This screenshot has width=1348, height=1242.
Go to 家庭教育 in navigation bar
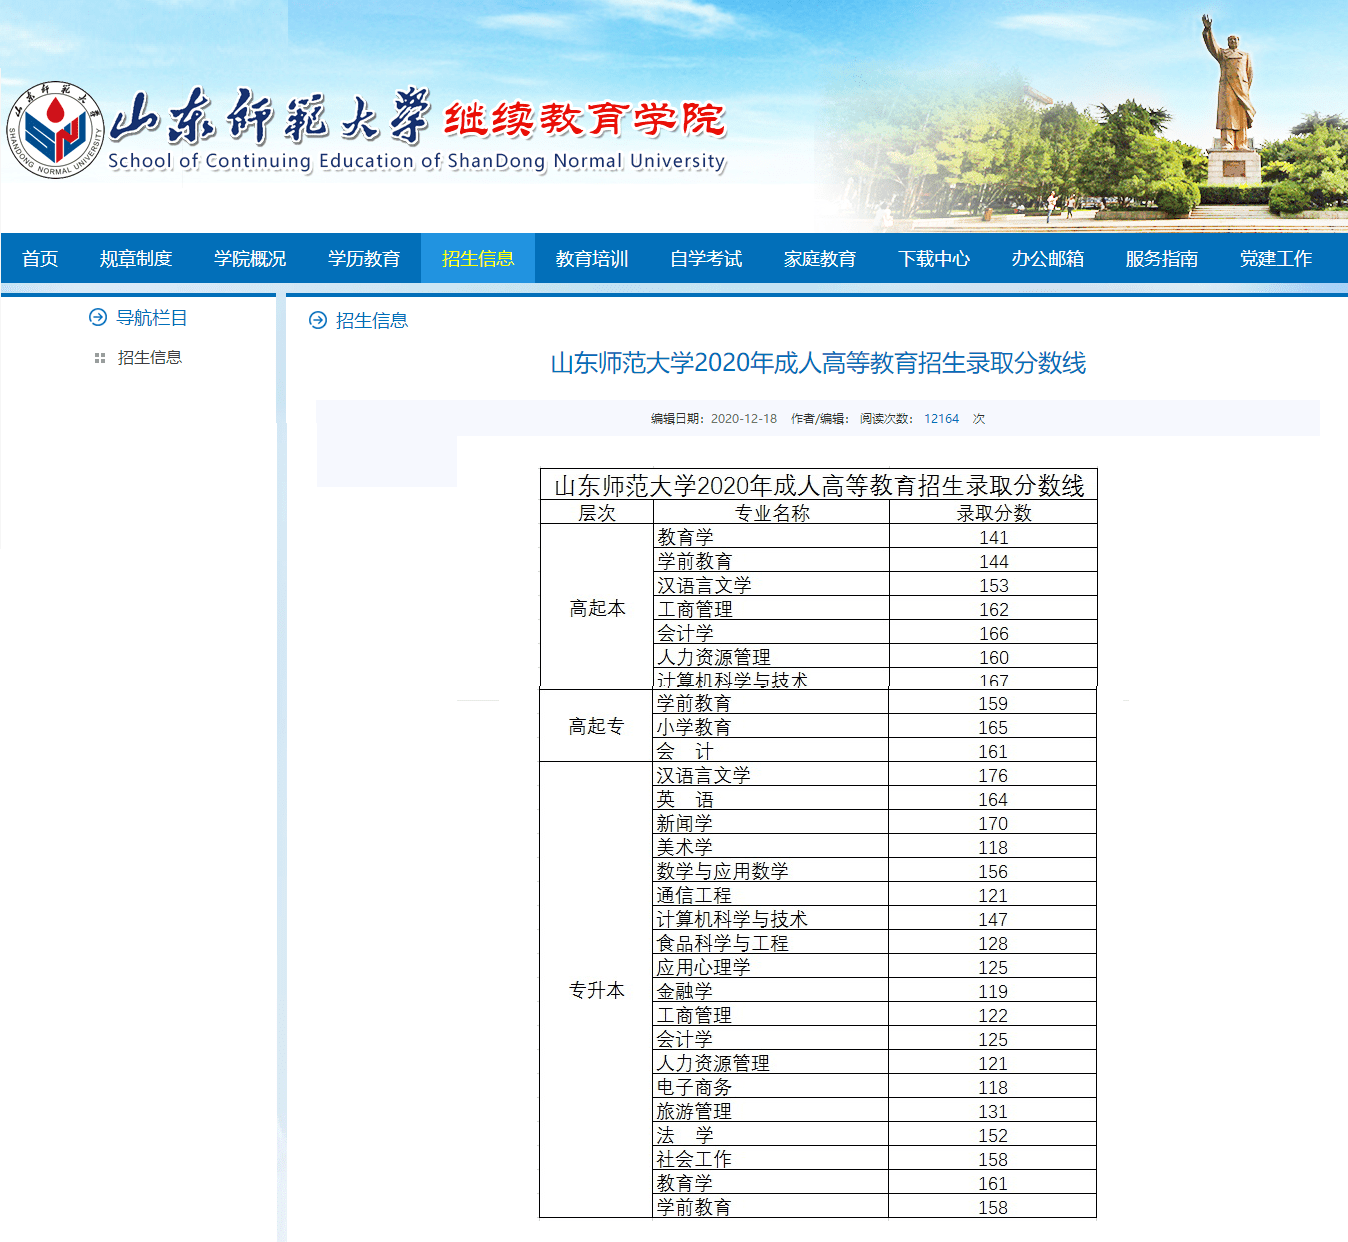(820, 259)
